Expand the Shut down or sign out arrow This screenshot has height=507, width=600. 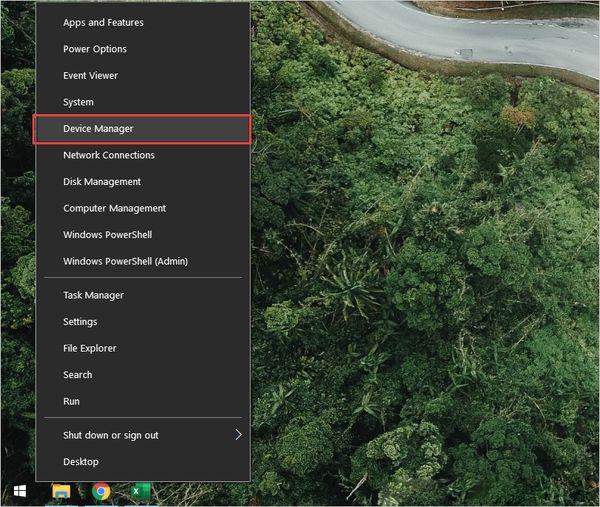click(x=238, y=435)
